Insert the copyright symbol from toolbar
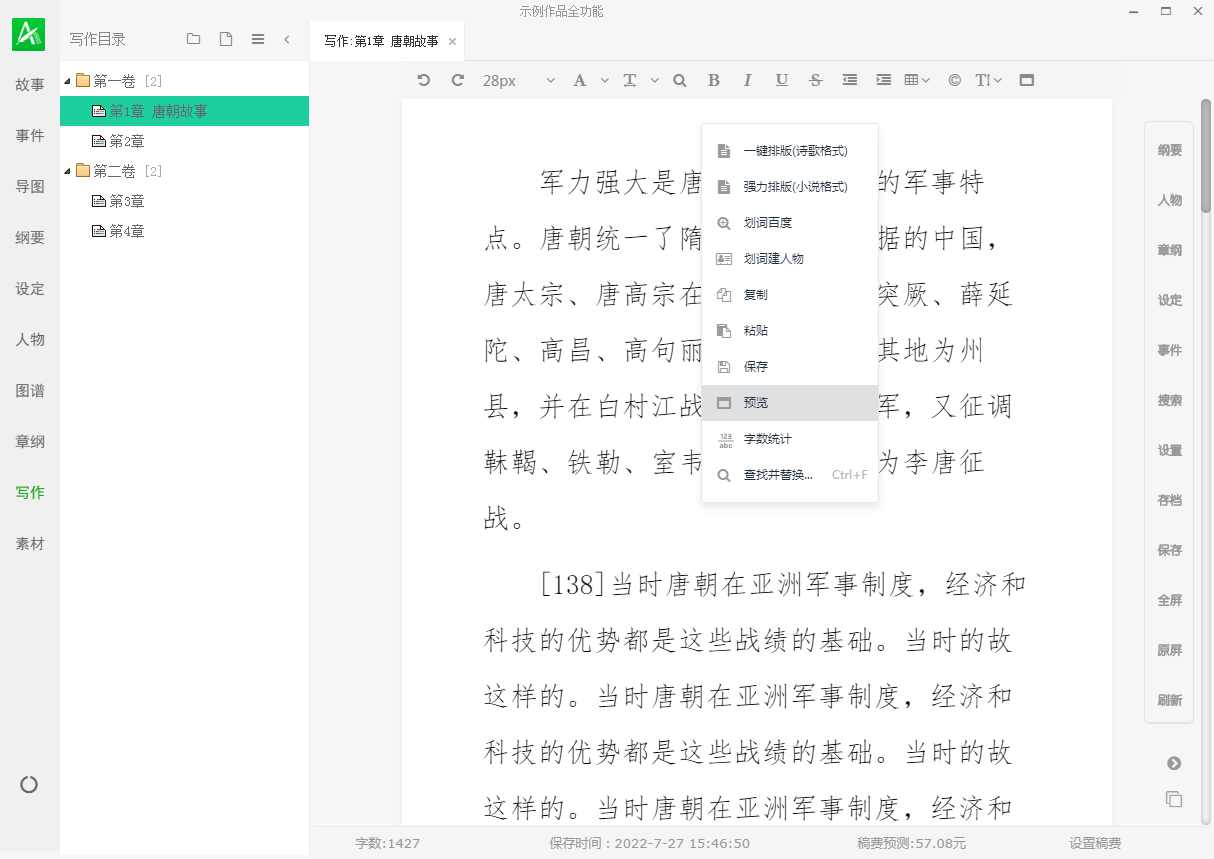The height and width of the screenshot is (859, 1214). click(x=954, y=80)
